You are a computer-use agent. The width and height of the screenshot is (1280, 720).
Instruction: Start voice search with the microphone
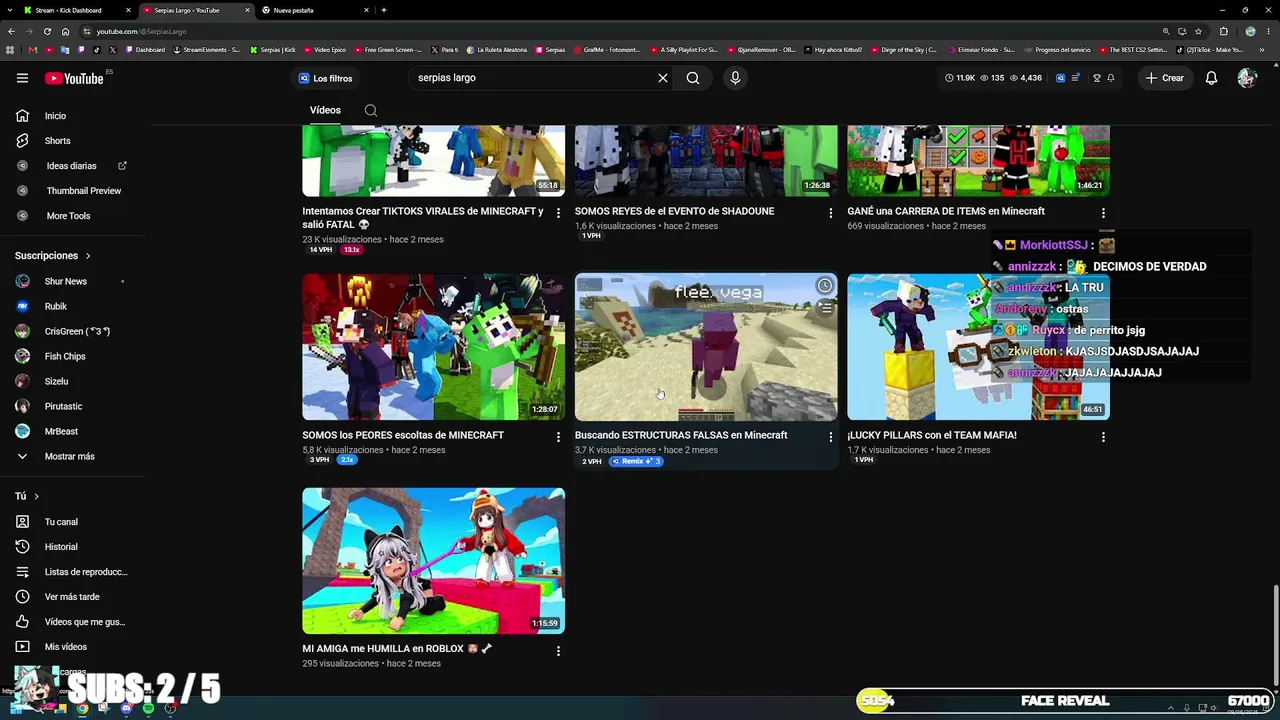[x=735, y=78]
